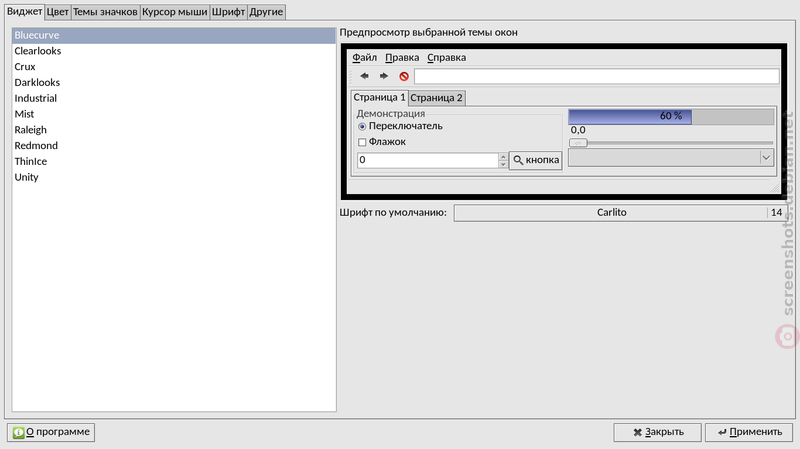Click the кнопка search button in preview

coord(535,160)
